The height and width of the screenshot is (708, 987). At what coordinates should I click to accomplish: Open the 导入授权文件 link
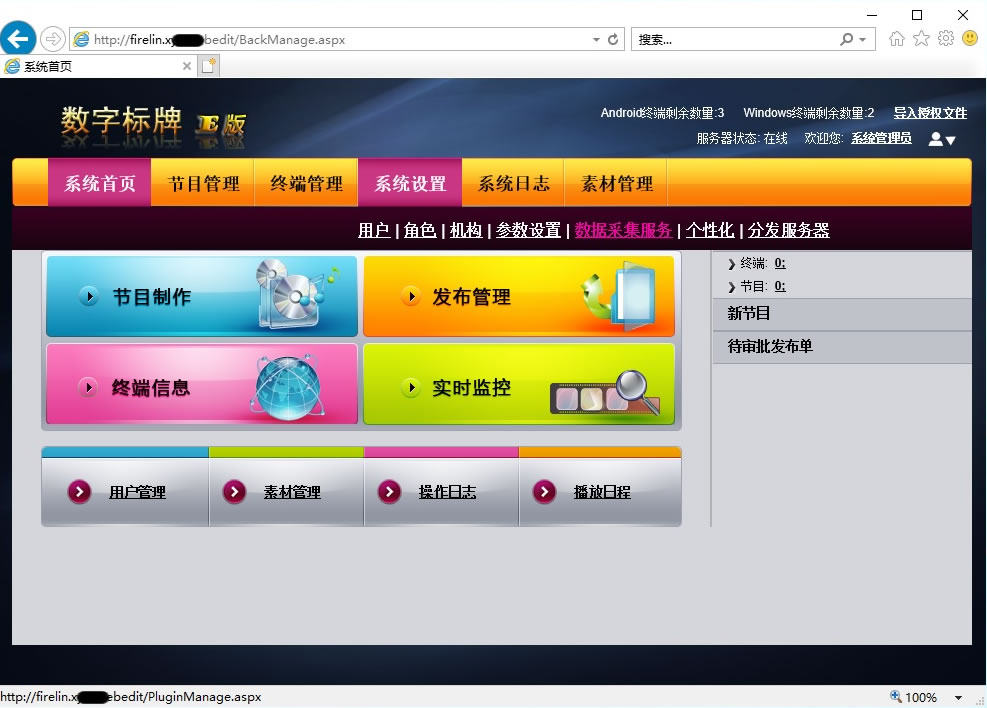point(928,113)
